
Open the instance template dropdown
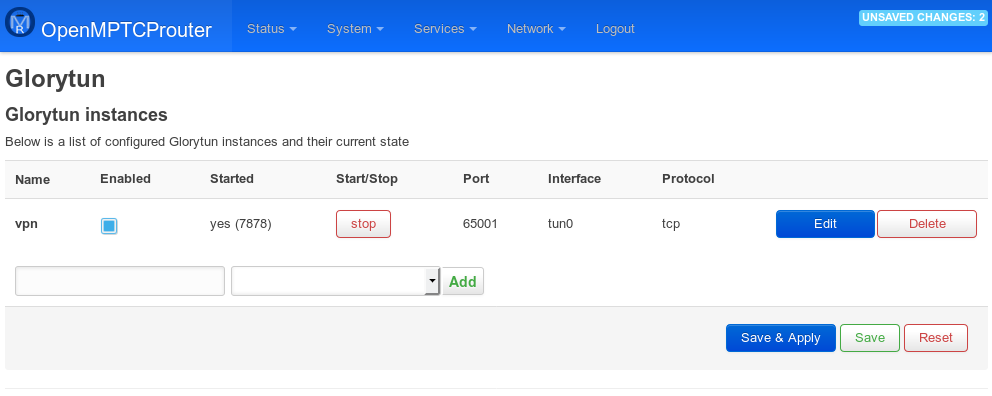(x=335, y=281)
